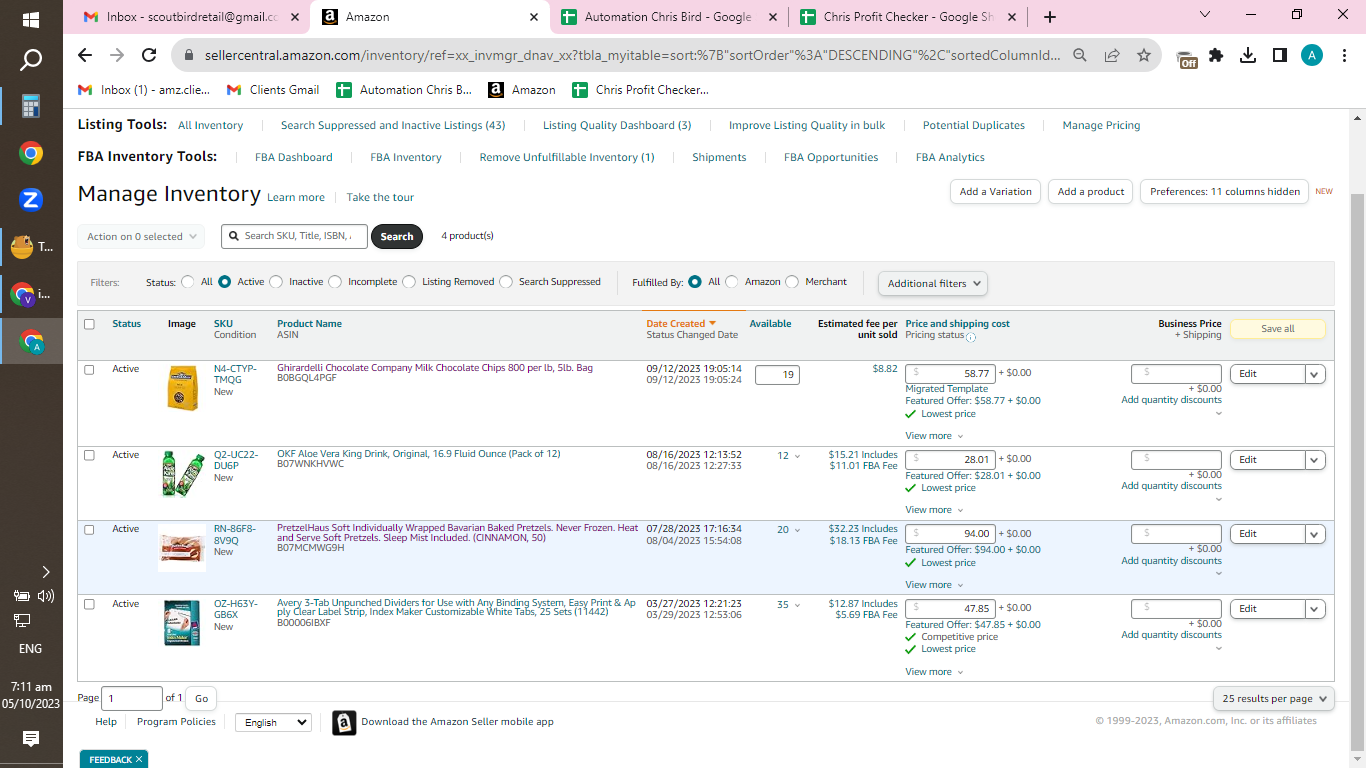Viewport: 1366px width, 768px height.
Task: Check the select-all checkbox in table header
Action: 90,324
